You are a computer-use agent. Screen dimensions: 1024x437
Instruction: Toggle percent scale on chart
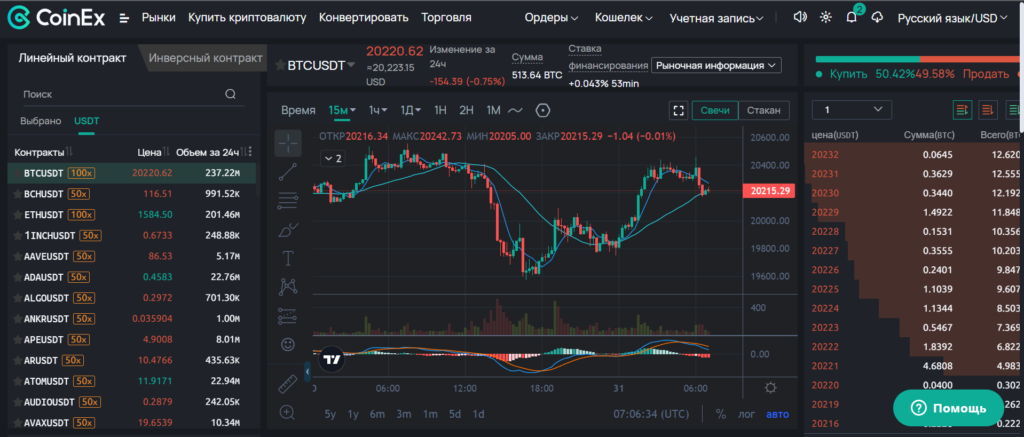pyautogui.click(x=721, y=413)
